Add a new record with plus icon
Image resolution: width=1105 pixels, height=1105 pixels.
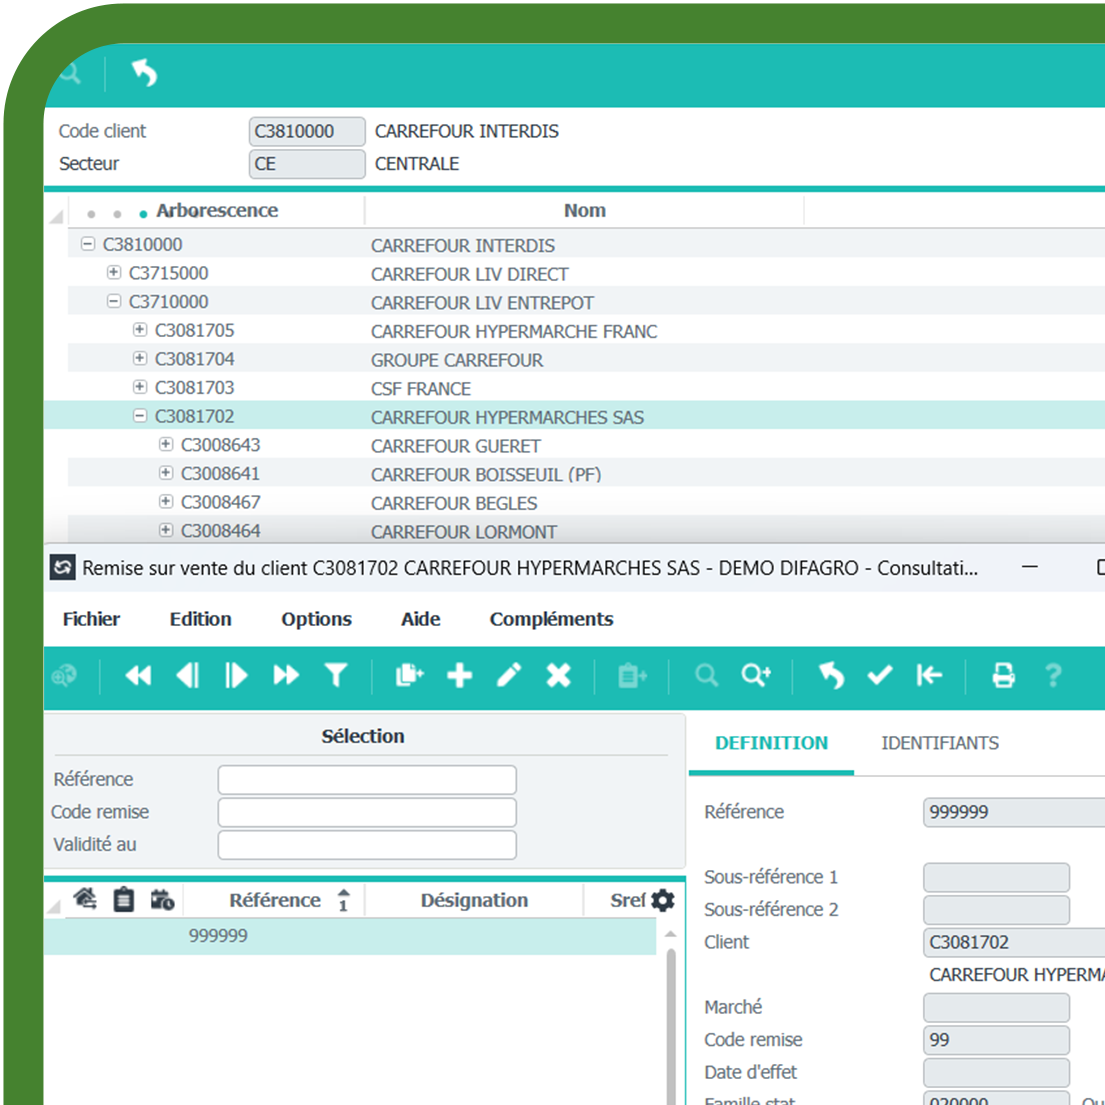(x=459, y=676)
